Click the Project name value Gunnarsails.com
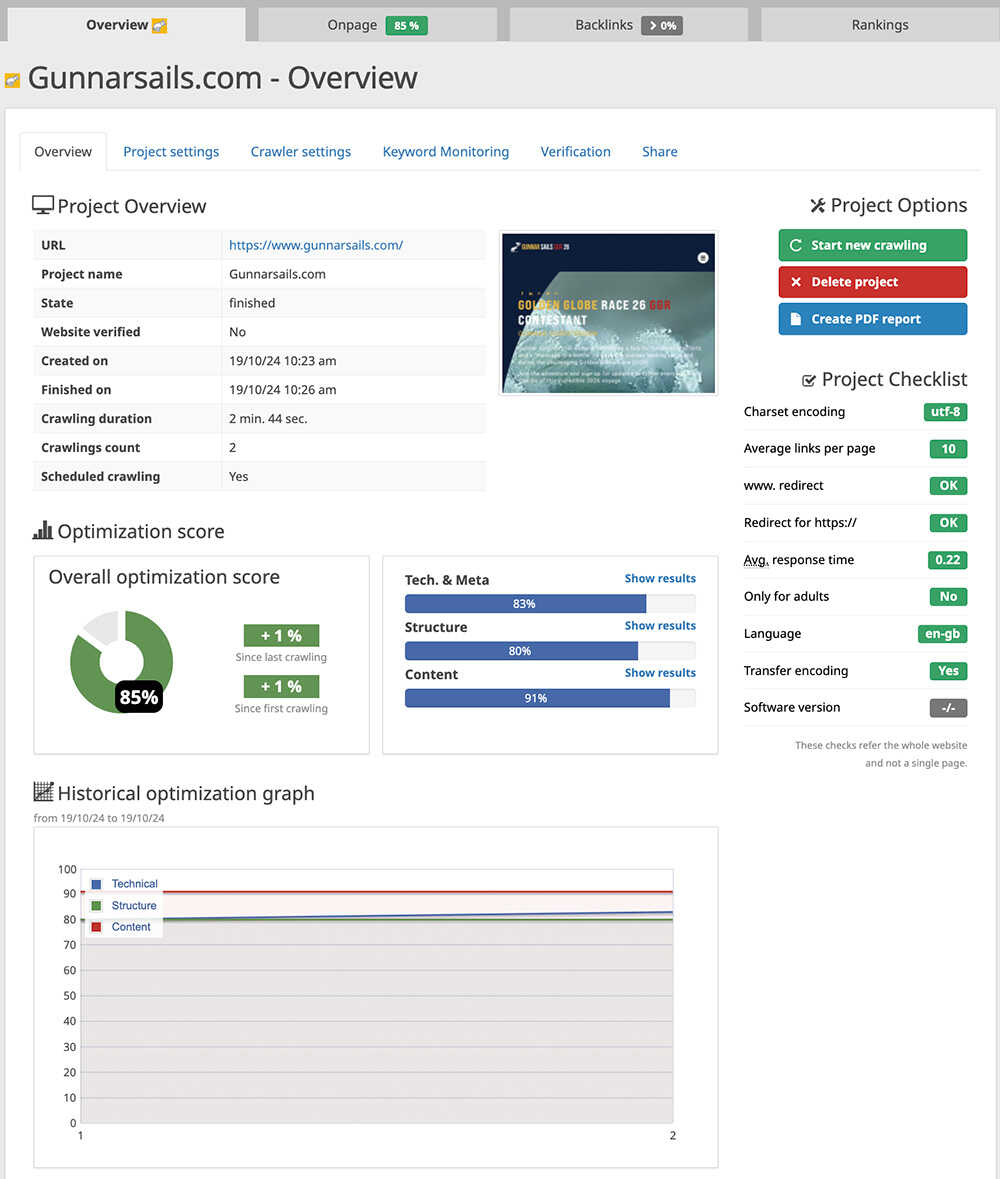This screenshot has width=1000, height=1179. tap(277, 274)
